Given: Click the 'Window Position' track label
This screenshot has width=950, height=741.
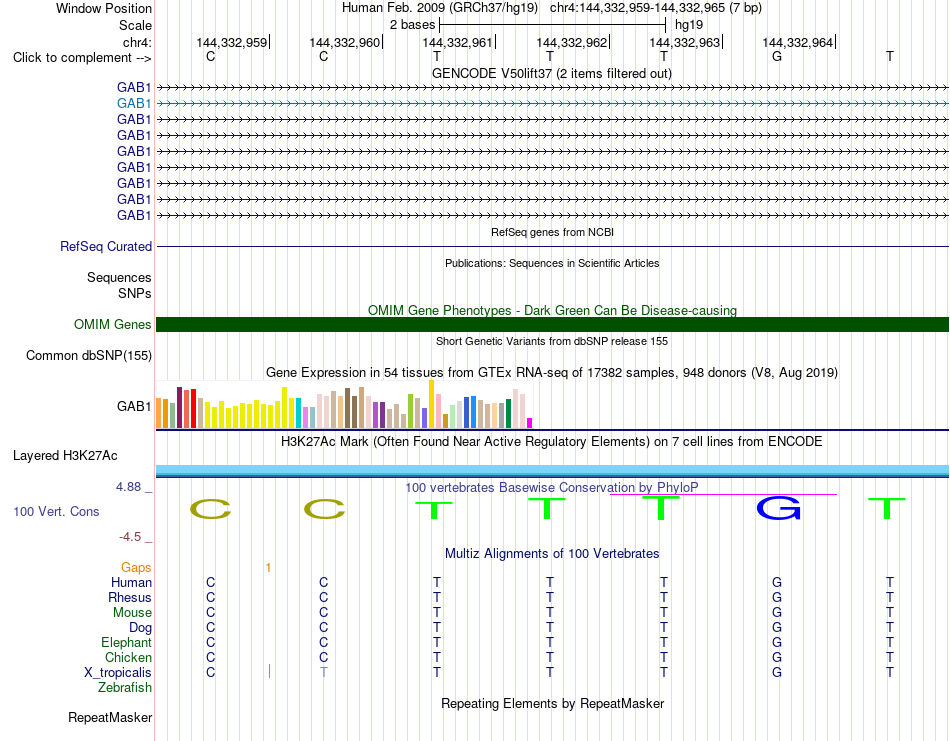Looking at the screenshot, I should coord(104,8).
